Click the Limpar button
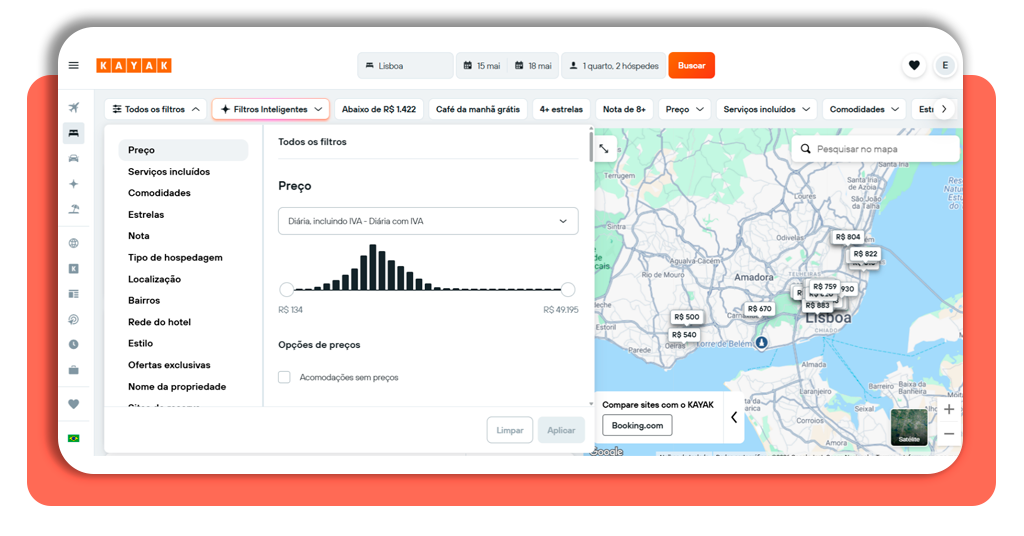1024x536 pixels. pos(509,430)
